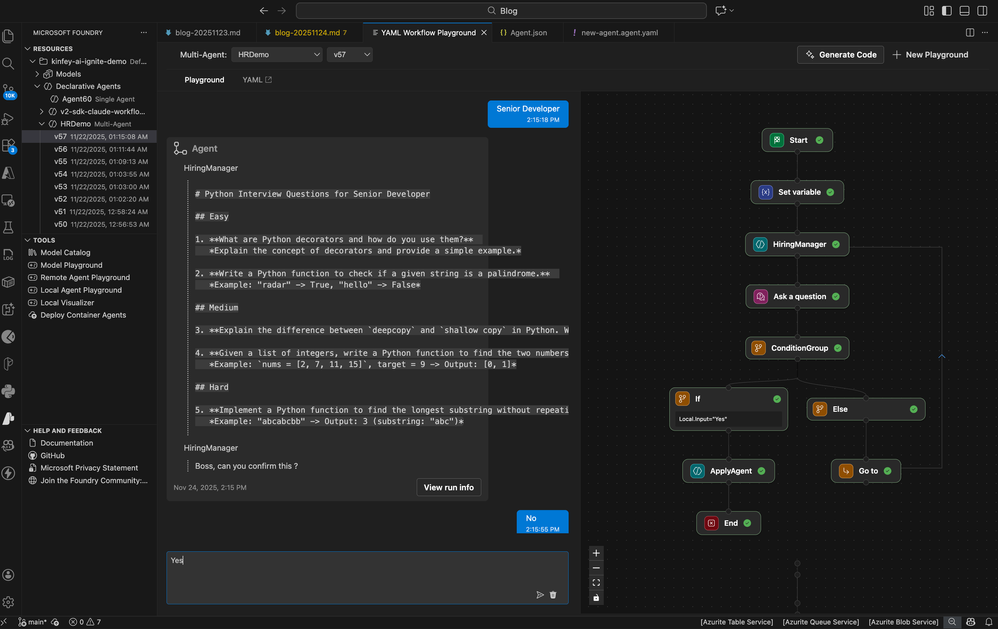Open the Testing flask view

click(8, 227)
